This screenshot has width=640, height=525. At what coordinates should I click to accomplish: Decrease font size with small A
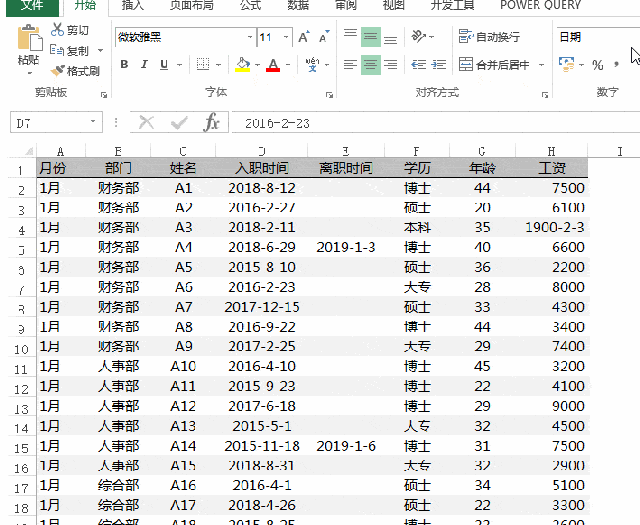(324, 37)
